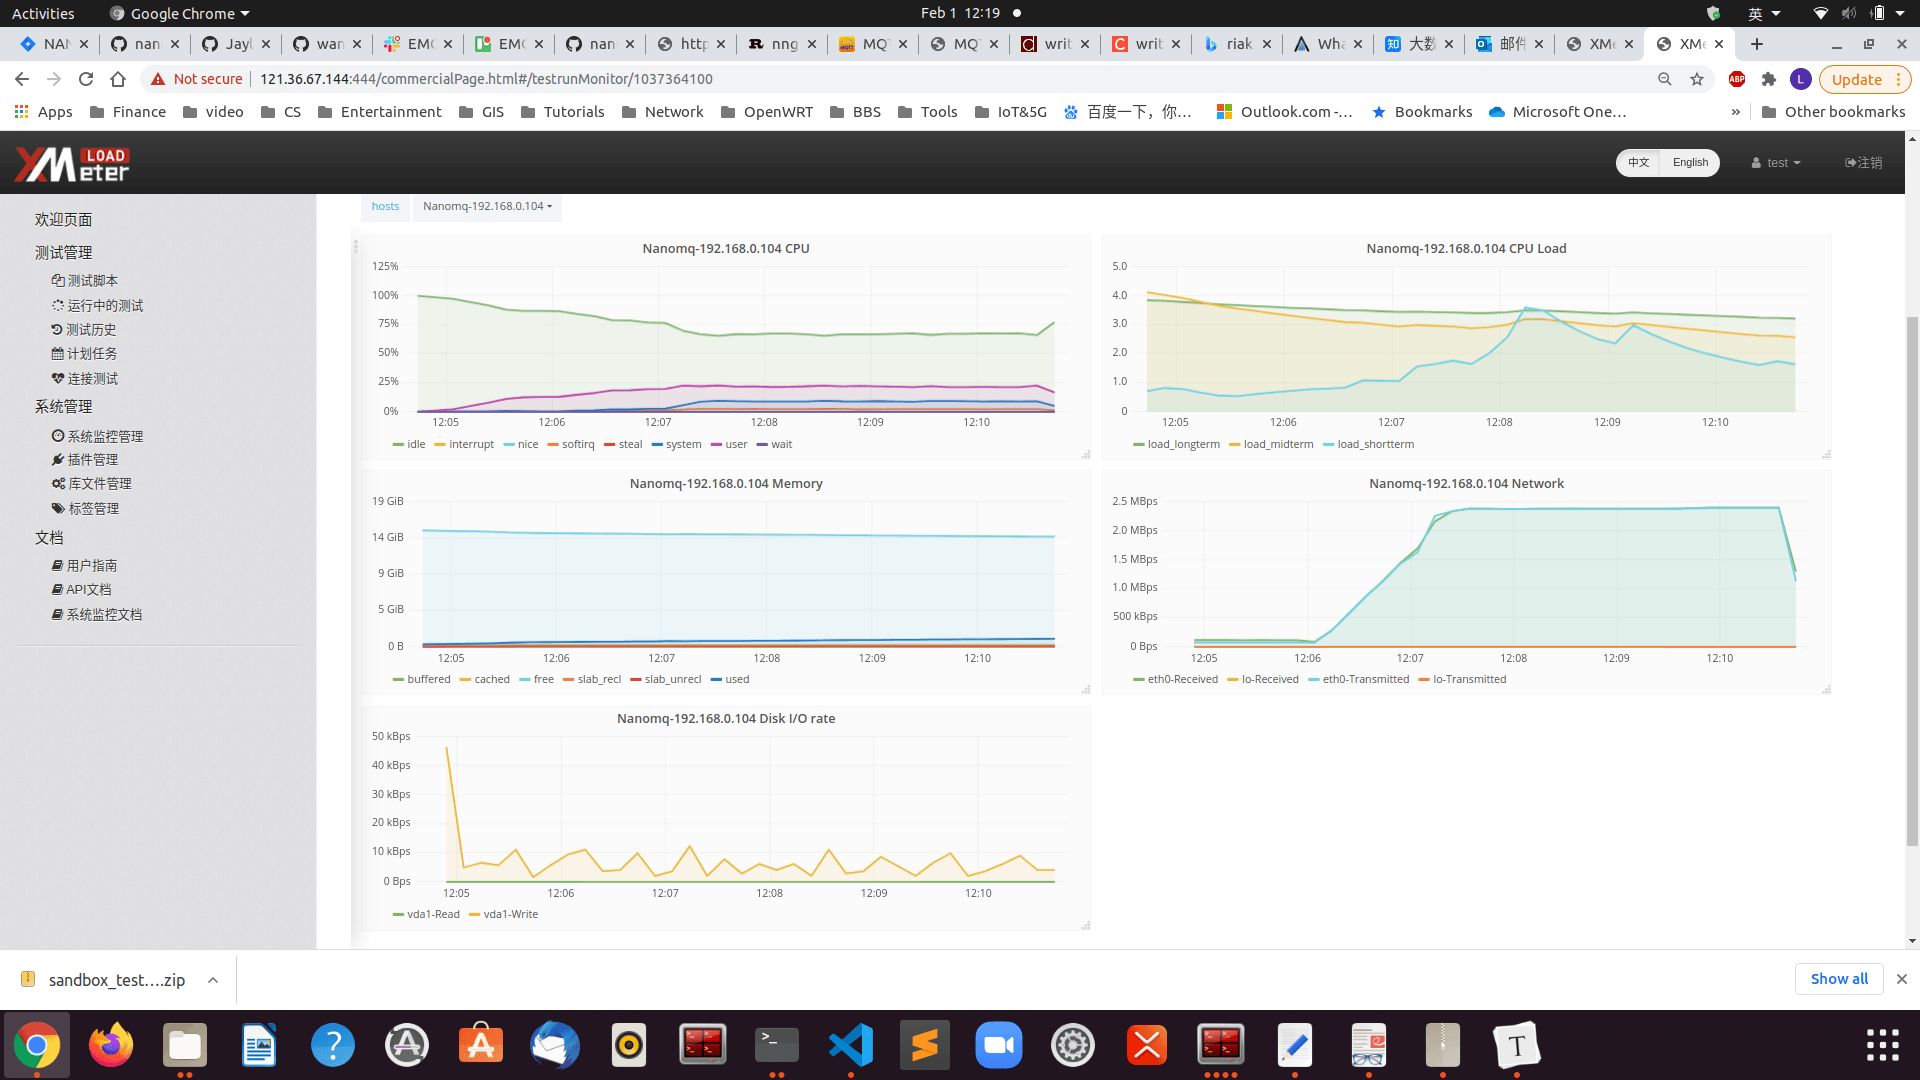Image resolution: width=1920 pixels, height=1080 pixels.
Task: Open 插件管理 plugin management
Action: pyautogui.click(x=92, y=460)
